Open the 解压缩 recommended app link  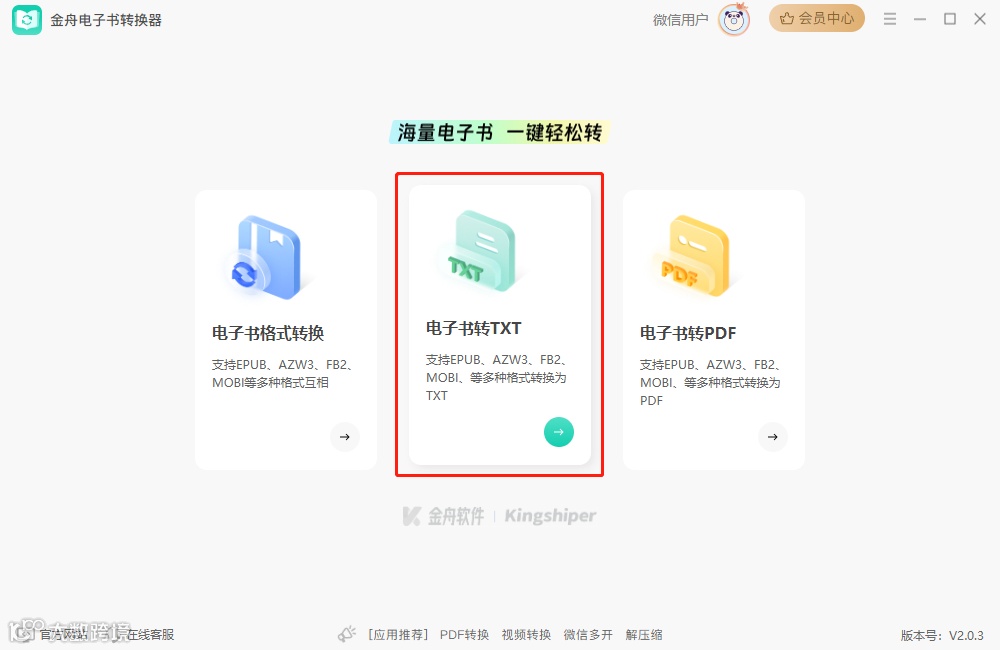(x=643, y=635)
